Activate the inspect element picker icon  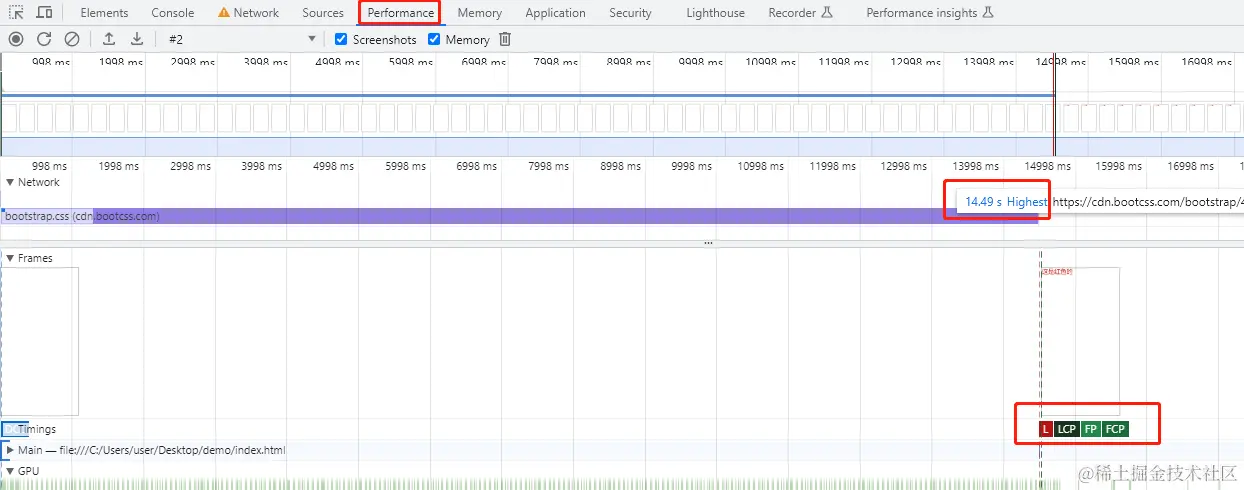(x=17, y=13)
